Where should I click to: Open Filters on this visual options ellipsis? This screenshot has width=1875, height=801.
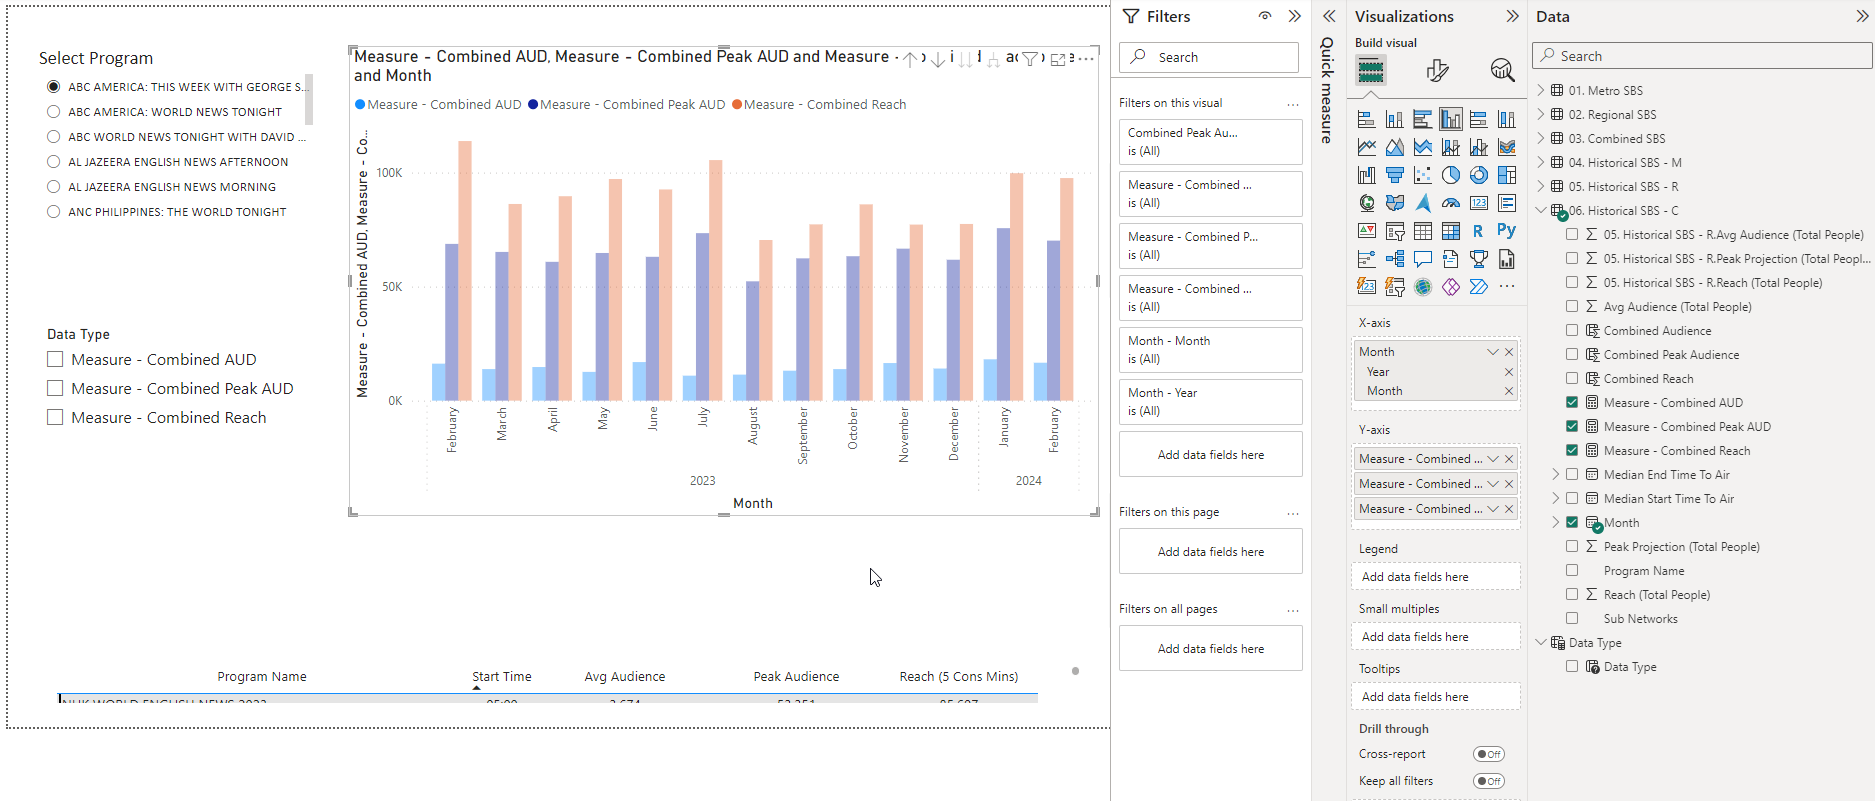[x=1293, y=104]
